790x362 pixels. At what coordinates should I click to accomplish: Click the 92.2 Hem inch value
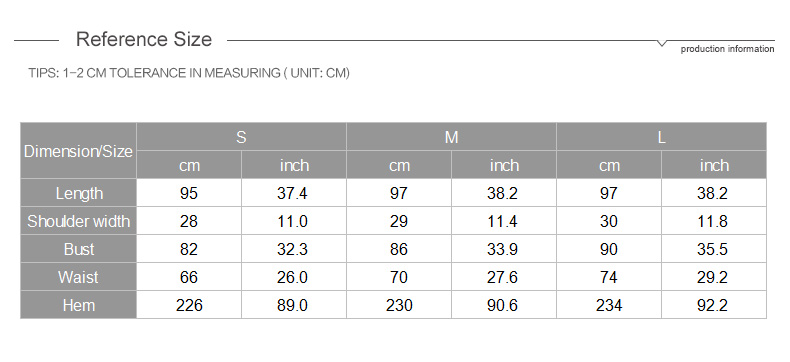click(x=714, y=305)
